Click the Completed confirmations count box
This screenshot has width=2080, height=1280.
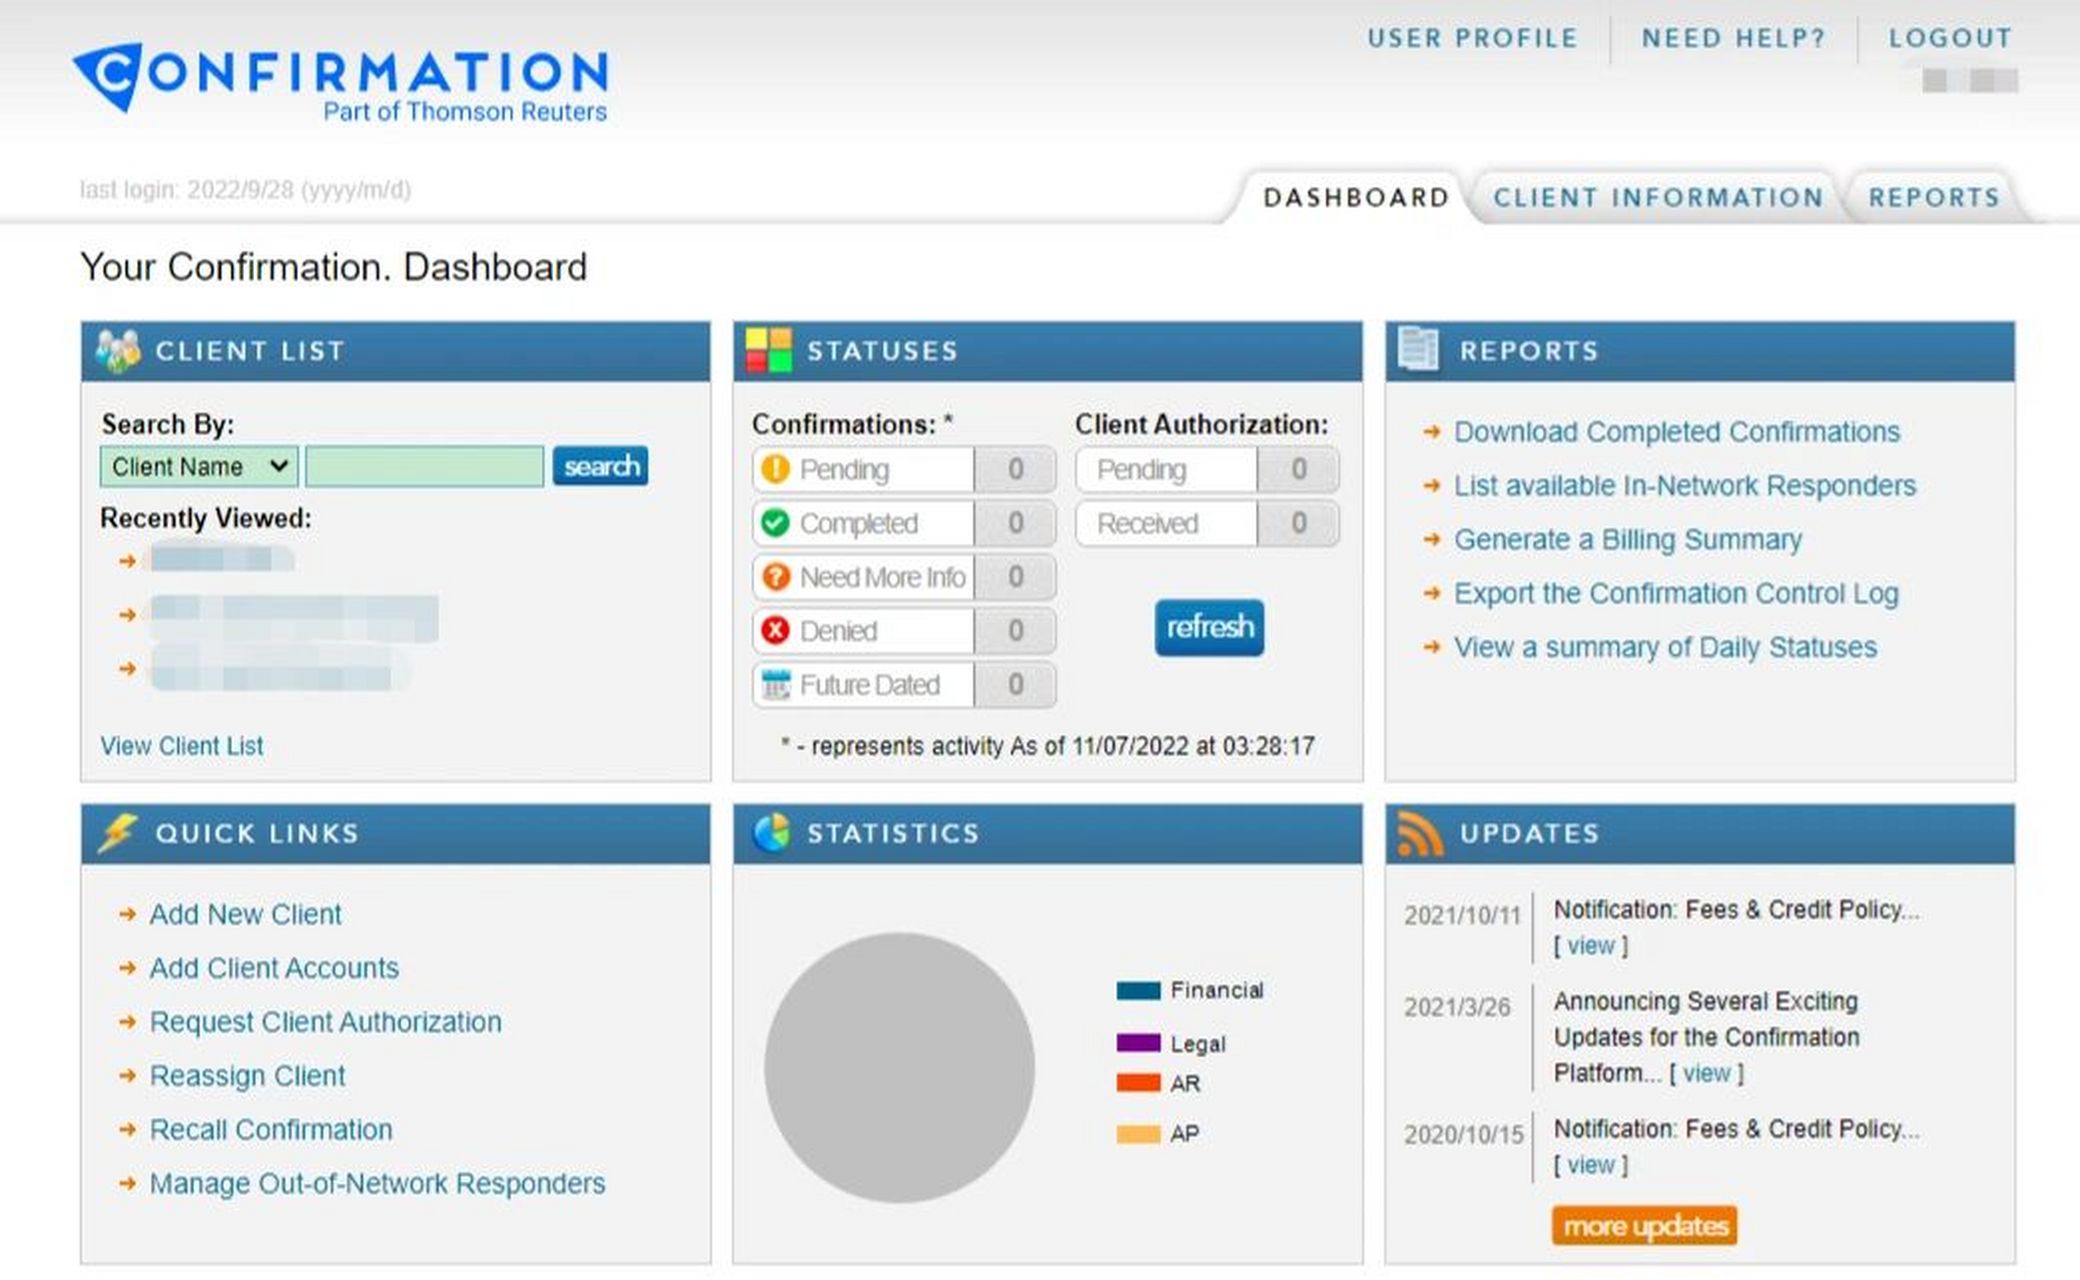click(x=1015, y=523)
